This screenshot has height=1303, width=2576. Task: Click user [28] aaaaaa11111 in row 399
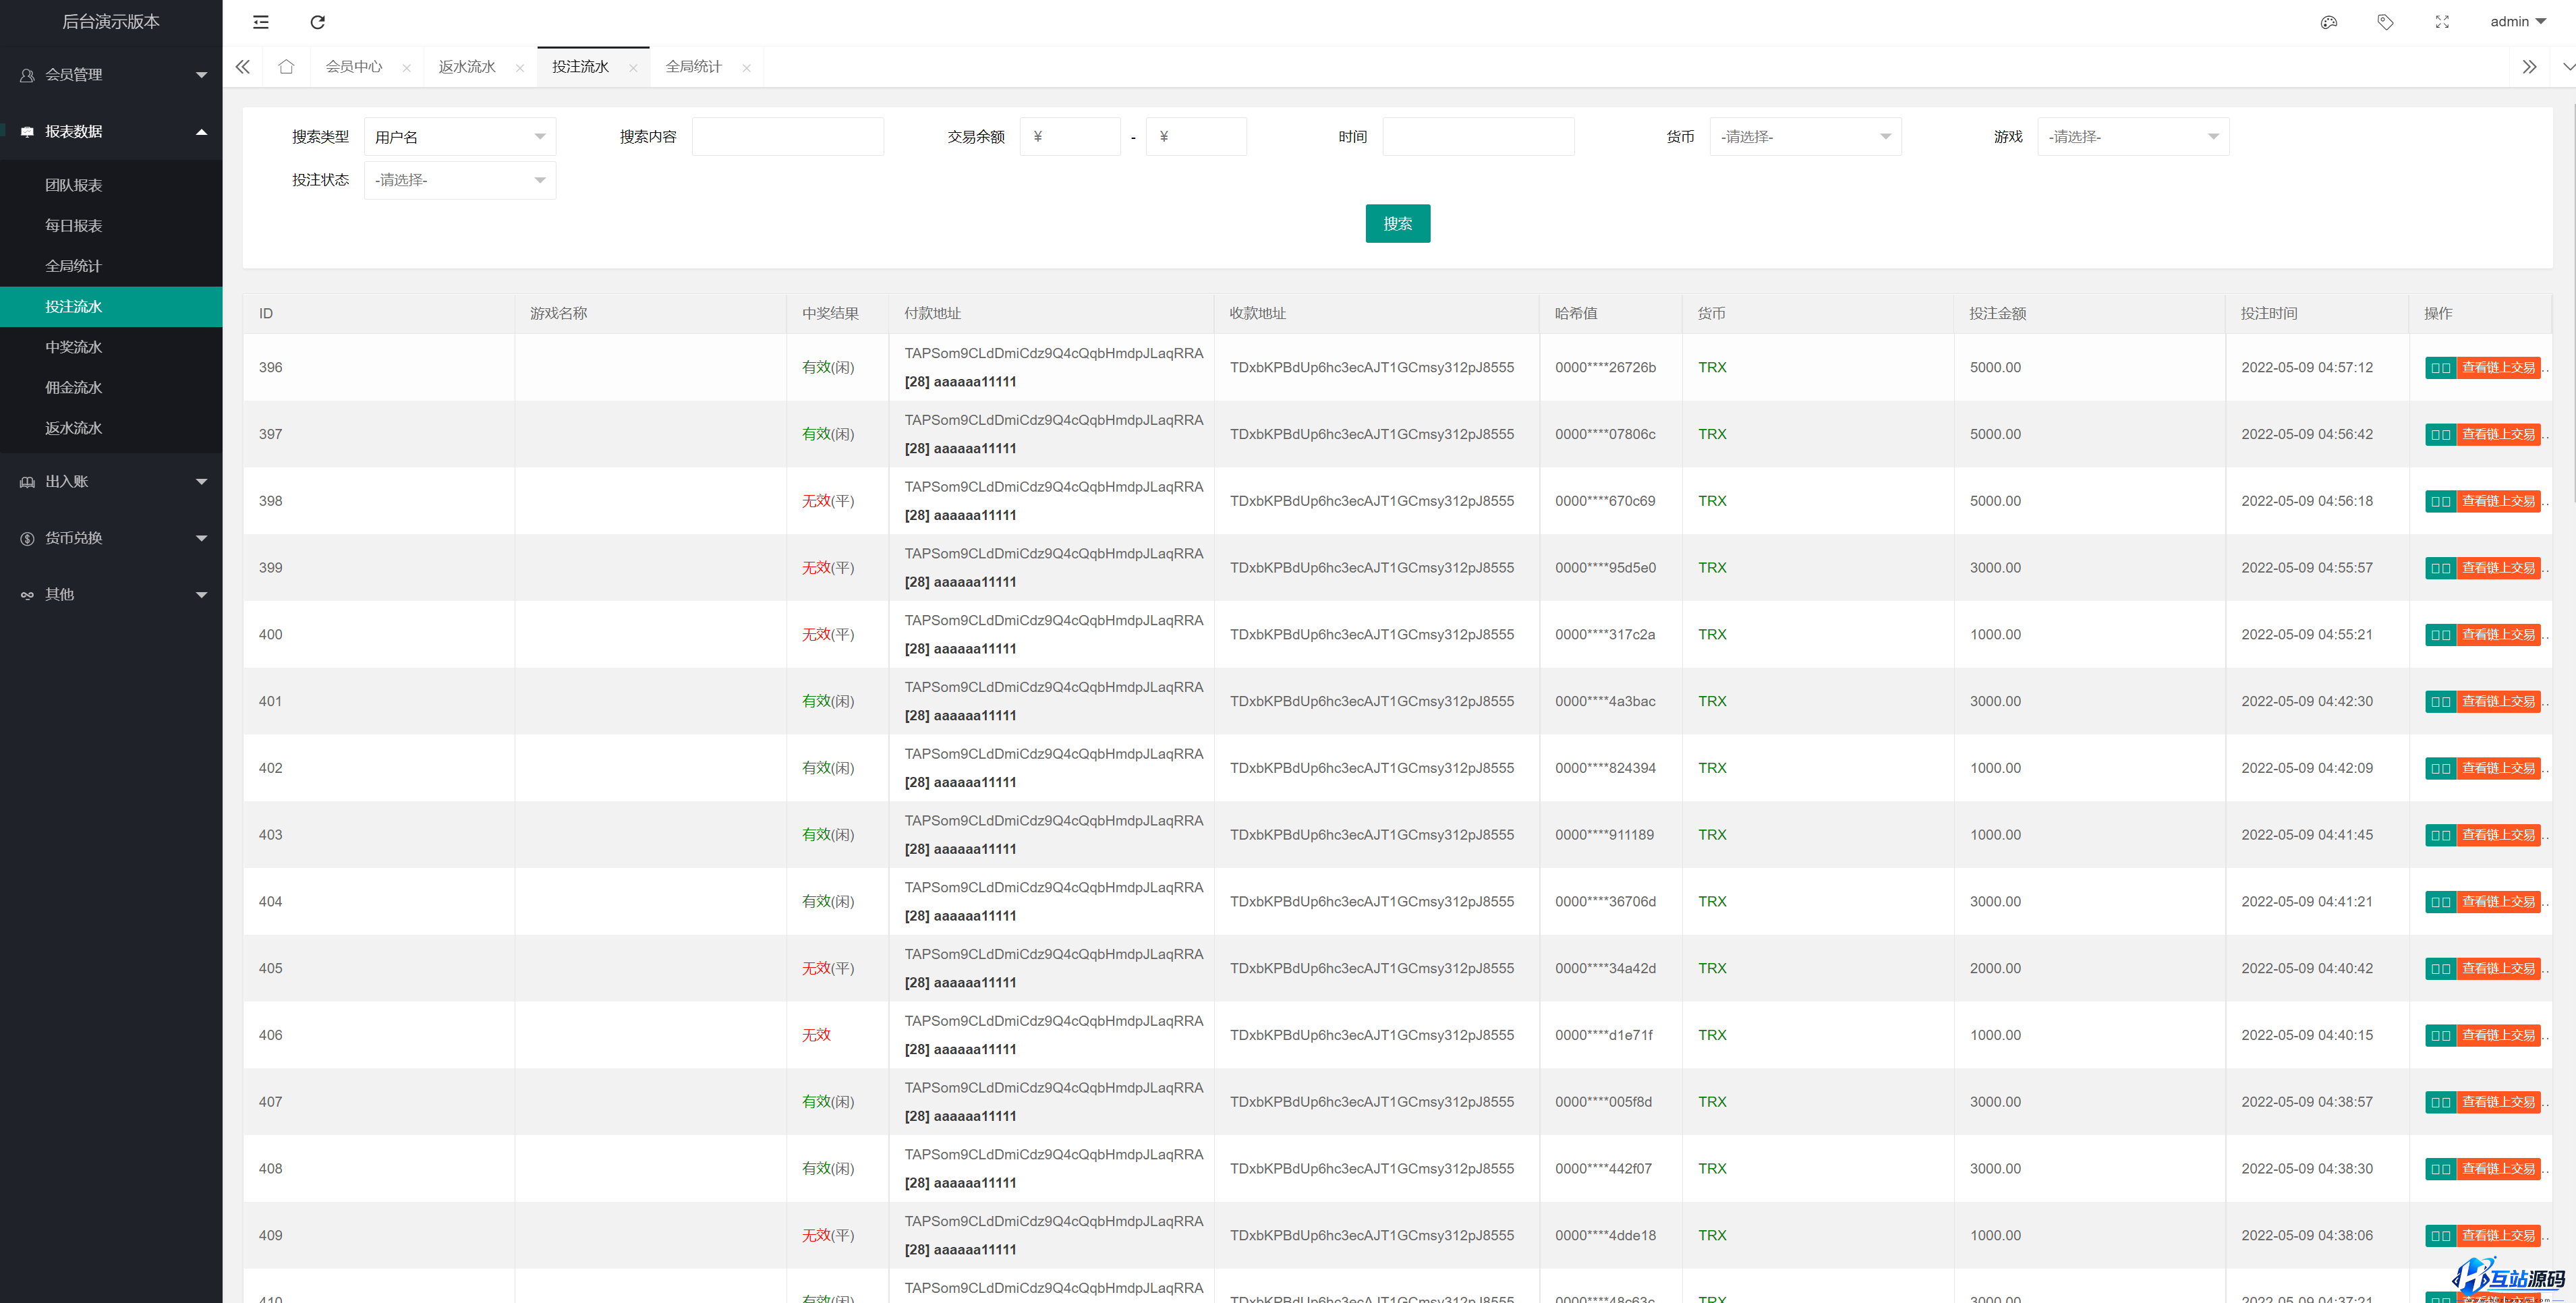point(960,582)
